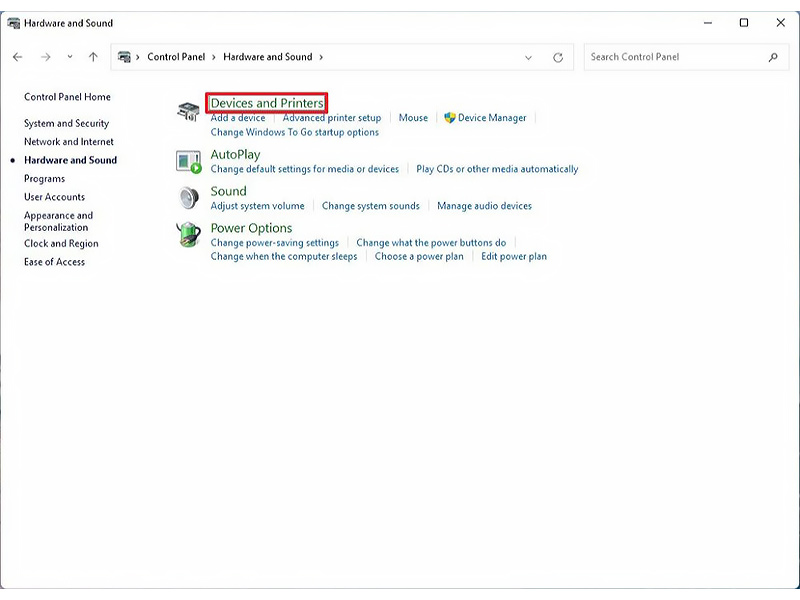Screen dimensions: 800x600
Task: Open System and Security category
Action: 66,123
